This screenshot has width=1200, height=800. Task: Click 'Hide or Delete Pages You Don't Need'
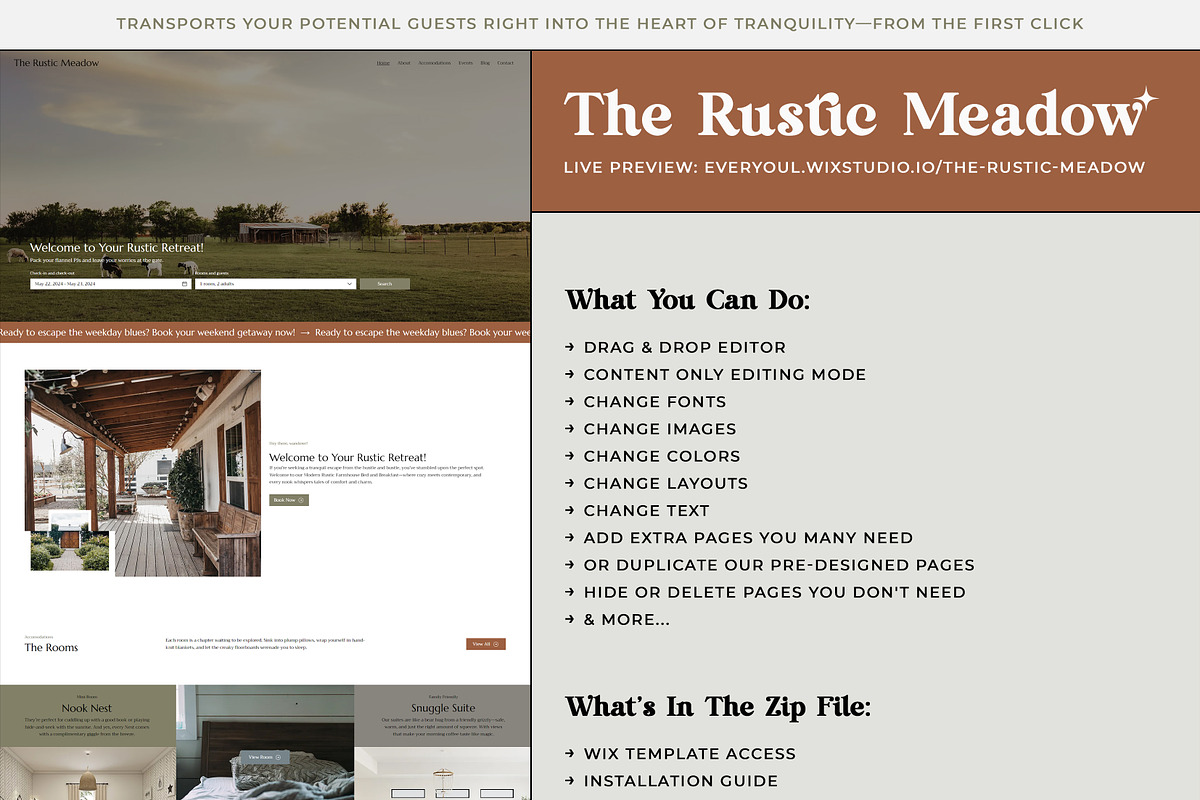click(775, 592)
